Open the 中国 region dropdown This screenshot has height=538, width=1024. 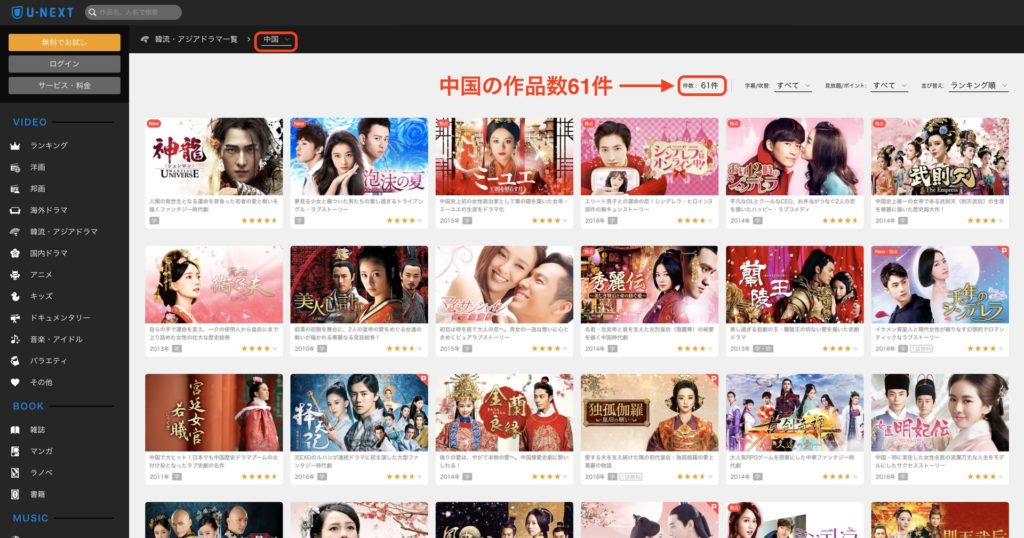(276, 40)
